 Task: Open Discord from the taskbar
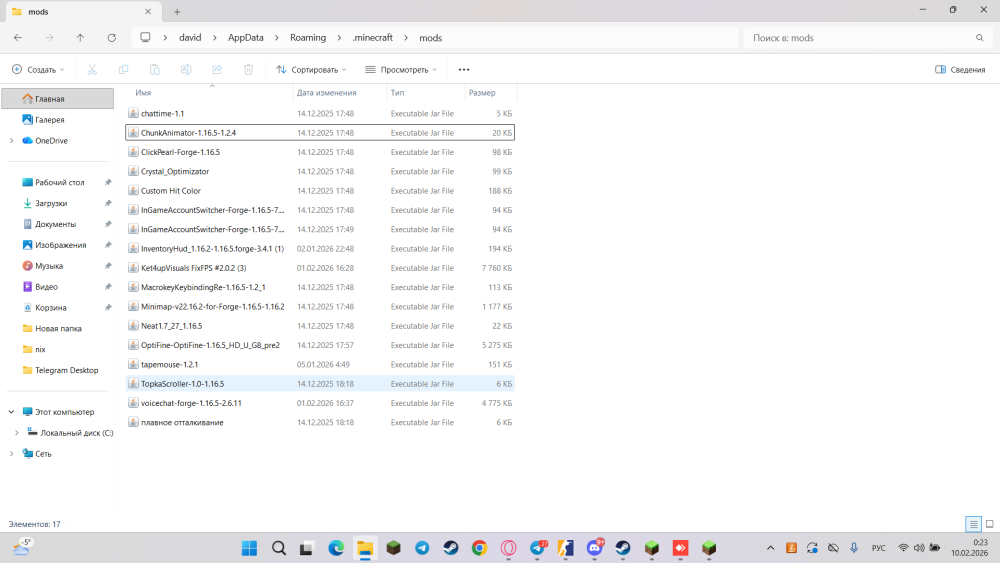pos(594,548)
